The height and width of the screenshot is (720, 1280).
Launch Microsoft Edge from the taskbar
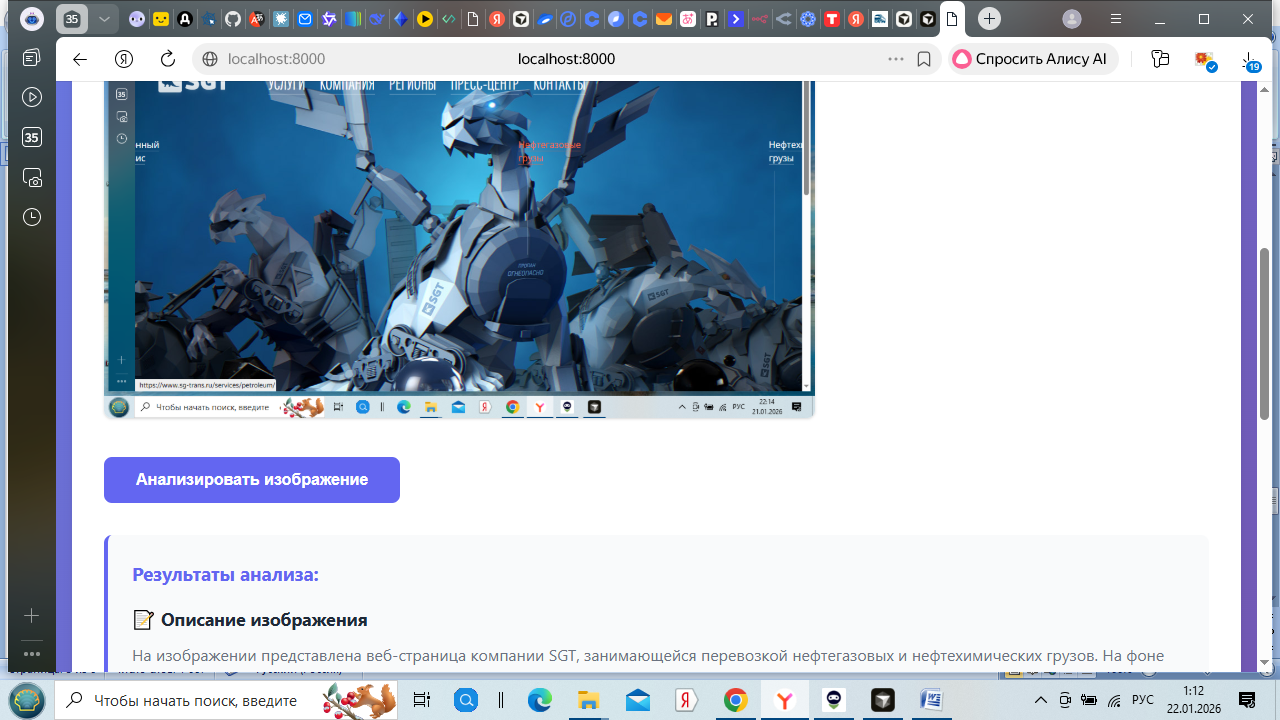pyautogui.click(x=540, y=700)
